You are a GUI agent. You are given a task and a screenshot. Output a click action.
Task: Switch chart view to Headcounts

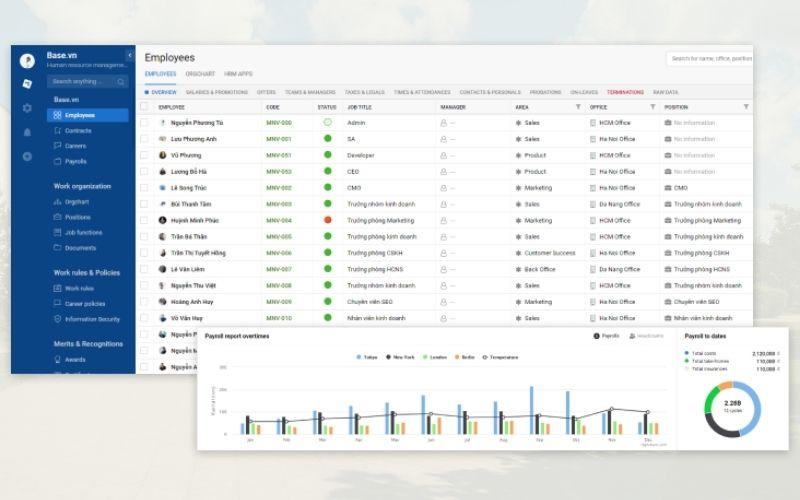(x=646, y=336)
